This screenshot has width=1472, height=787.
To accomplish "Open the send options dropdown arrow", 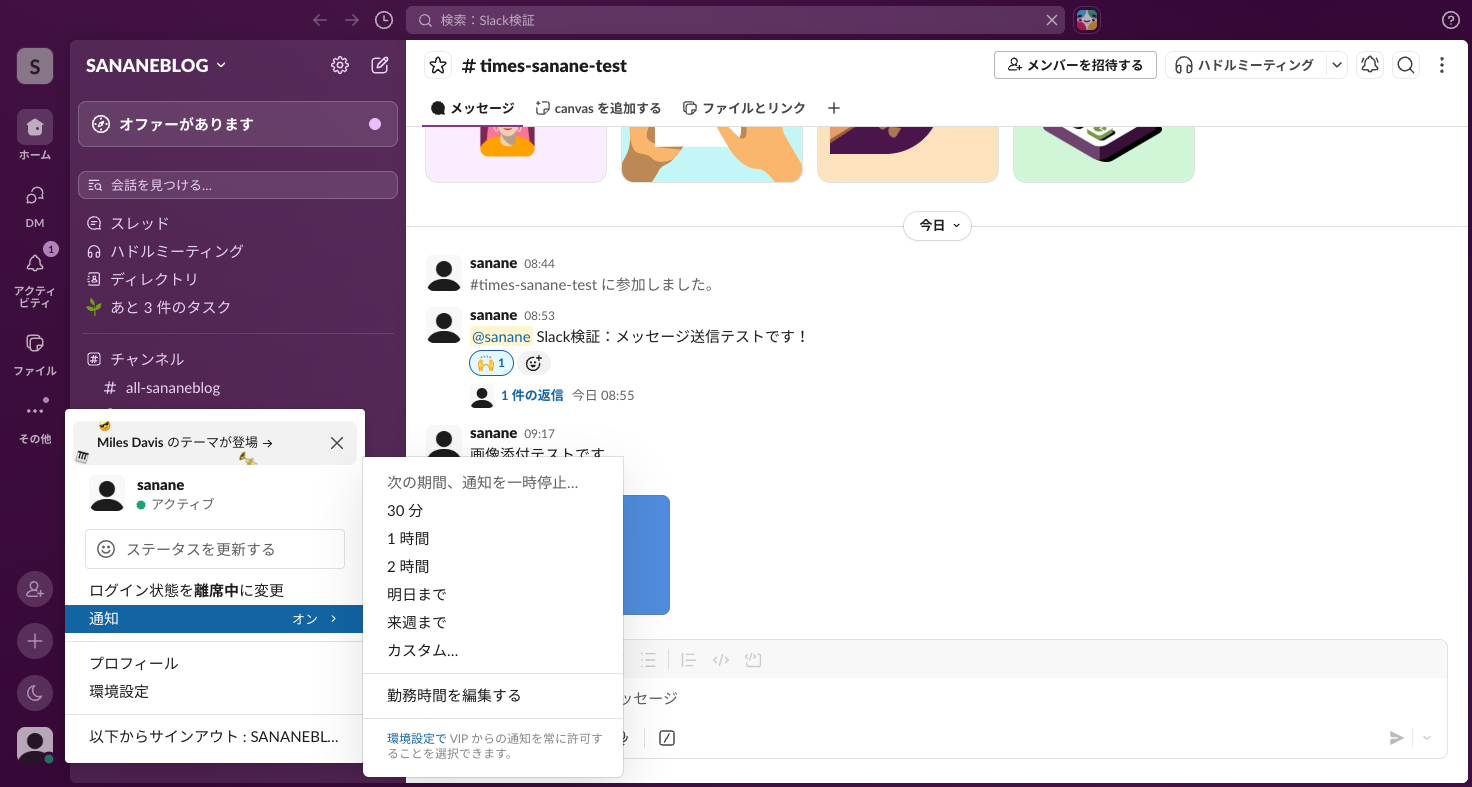I will (x=1427, y=738).
